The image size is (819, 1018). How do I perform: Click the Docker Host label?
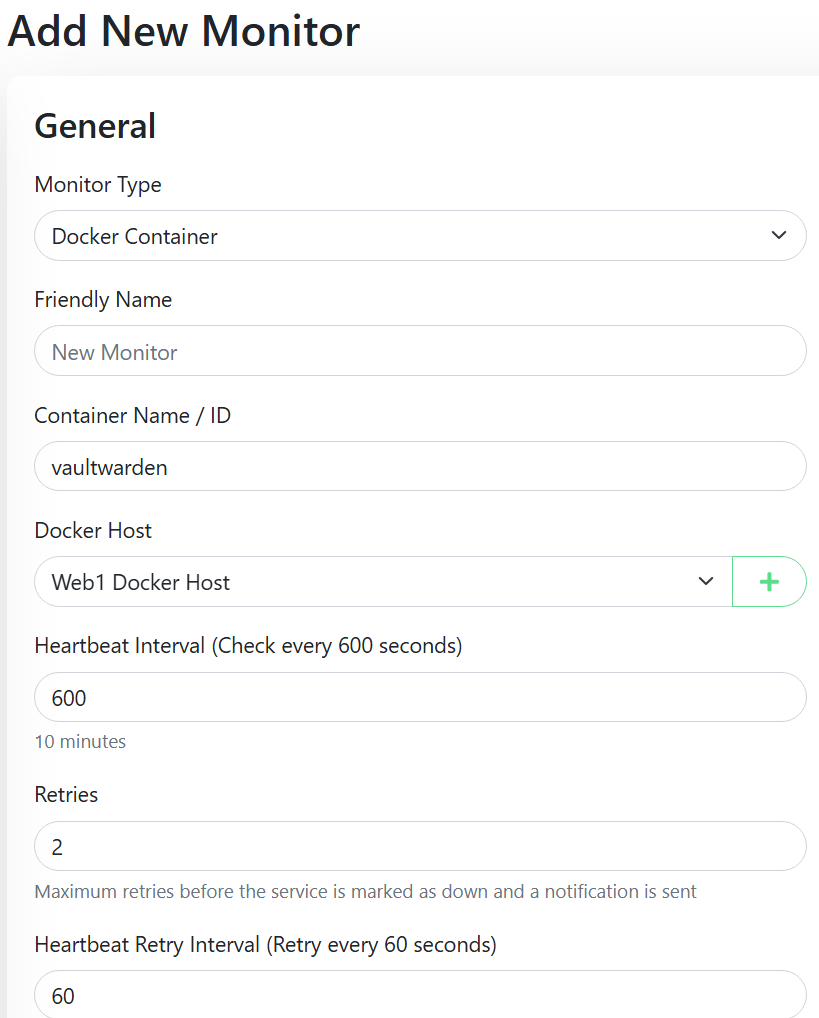[93, 531]
